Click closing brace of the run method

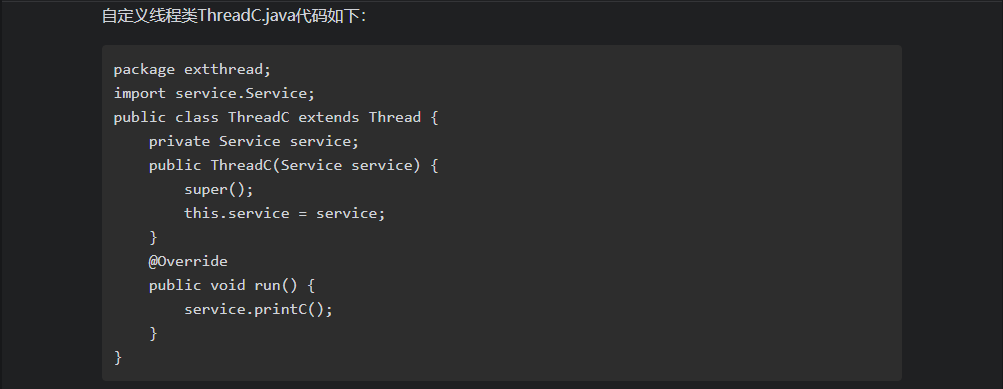(x=153, y=333)
